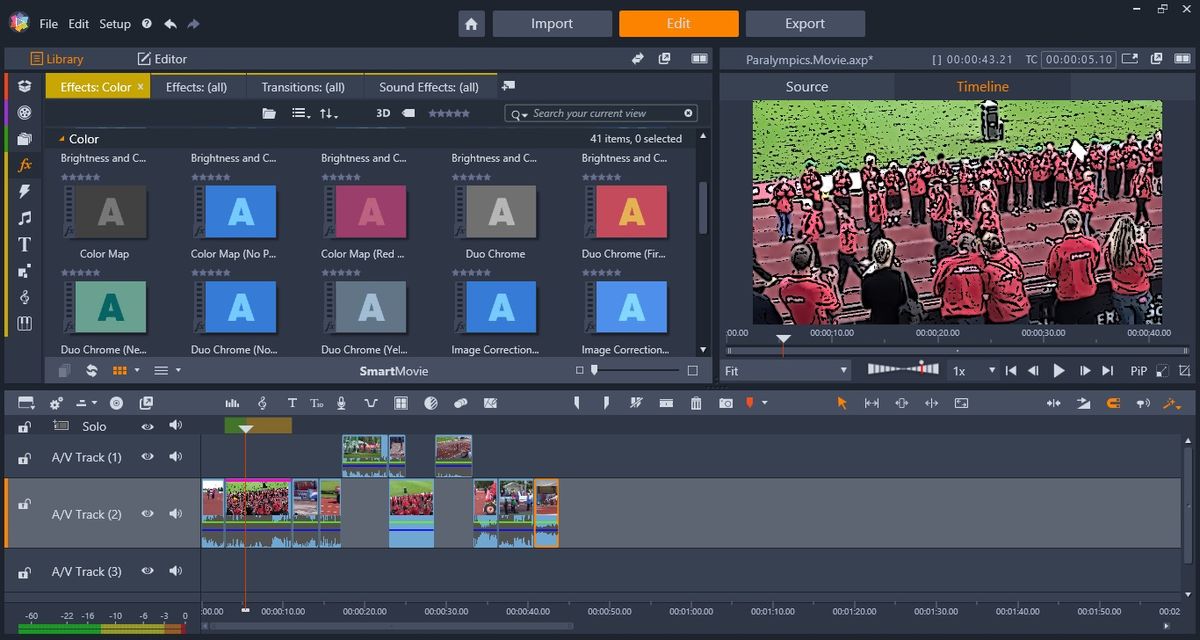1200x640 pixels.
Task: Click the Import button
Action: 552,23
